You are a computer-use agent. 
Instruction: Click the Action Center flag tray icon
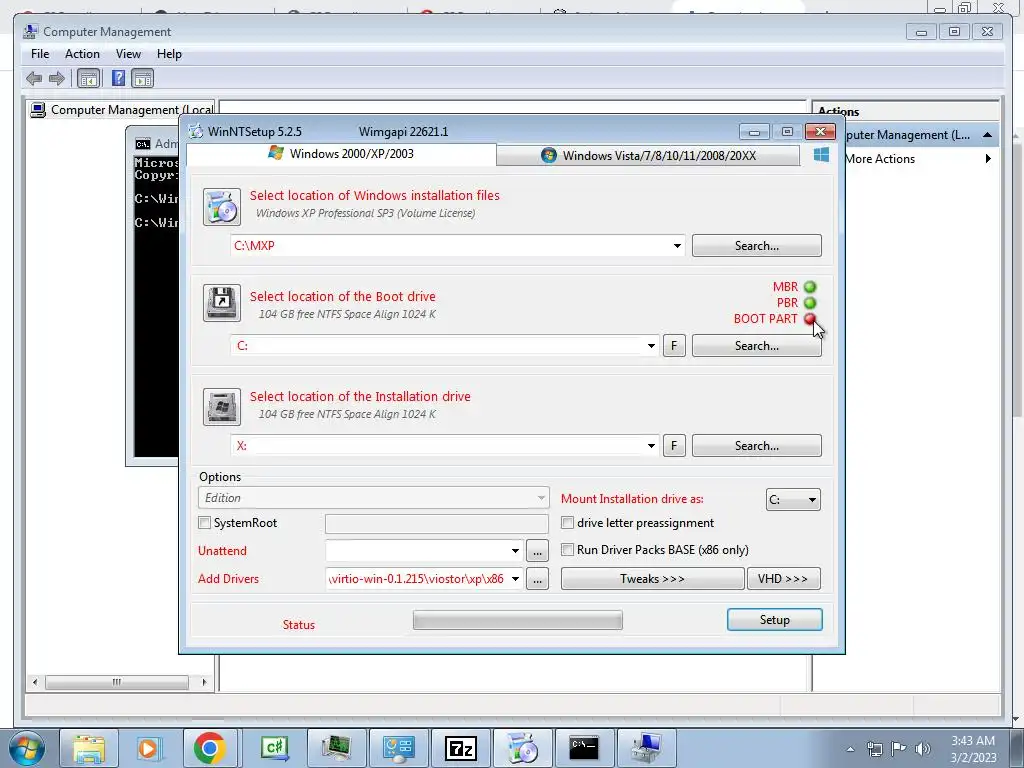coord(899,749)
